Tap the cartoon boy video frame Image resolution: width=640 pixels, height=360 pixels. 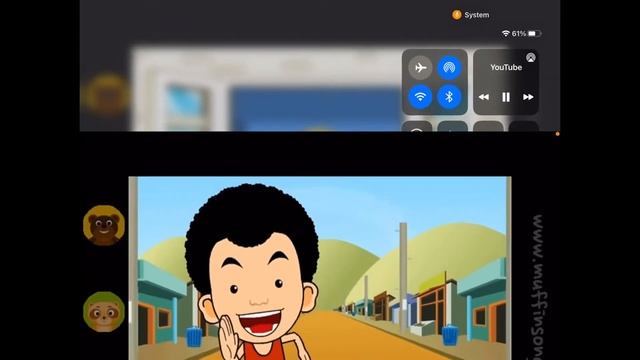point(320,268)
